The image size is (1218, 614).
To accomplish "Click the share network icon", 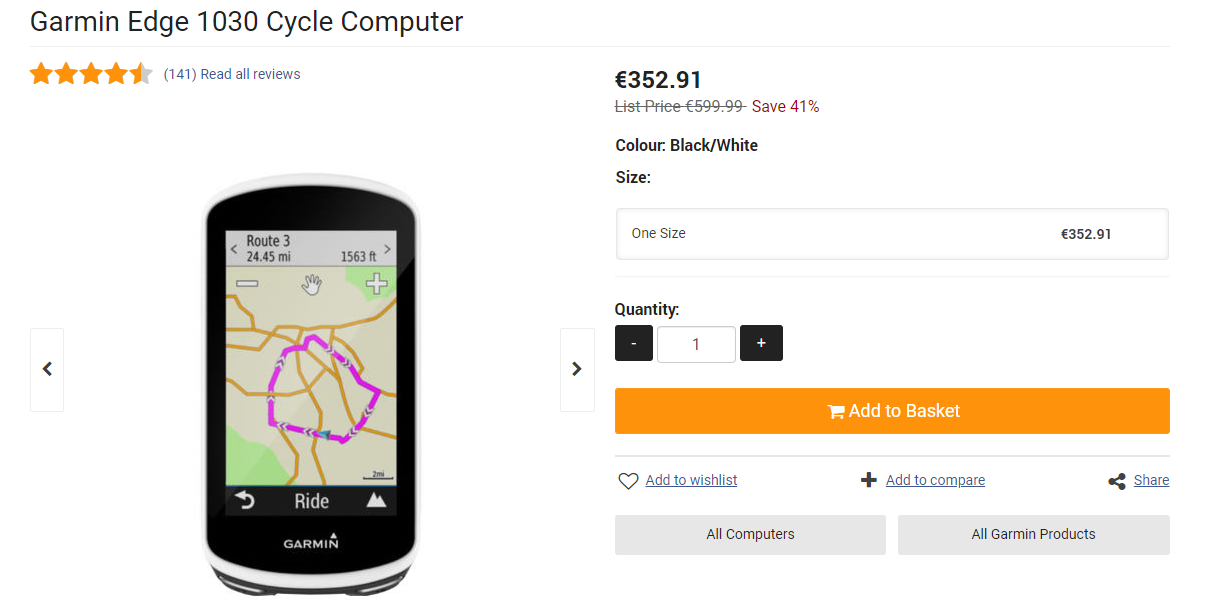I will tap(1117, 481).
